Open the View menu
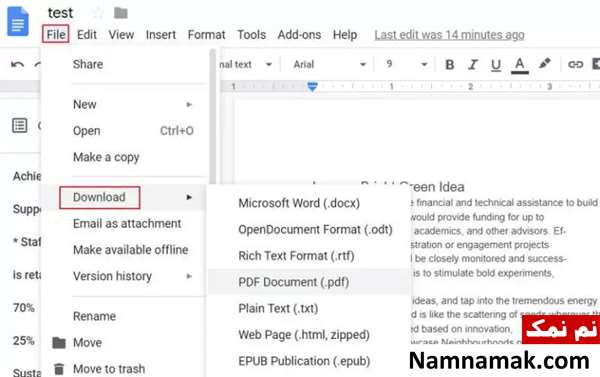Image resolution: width=600 pixels, height=377 pixels. pyautogui.click(x=121, y=34)
